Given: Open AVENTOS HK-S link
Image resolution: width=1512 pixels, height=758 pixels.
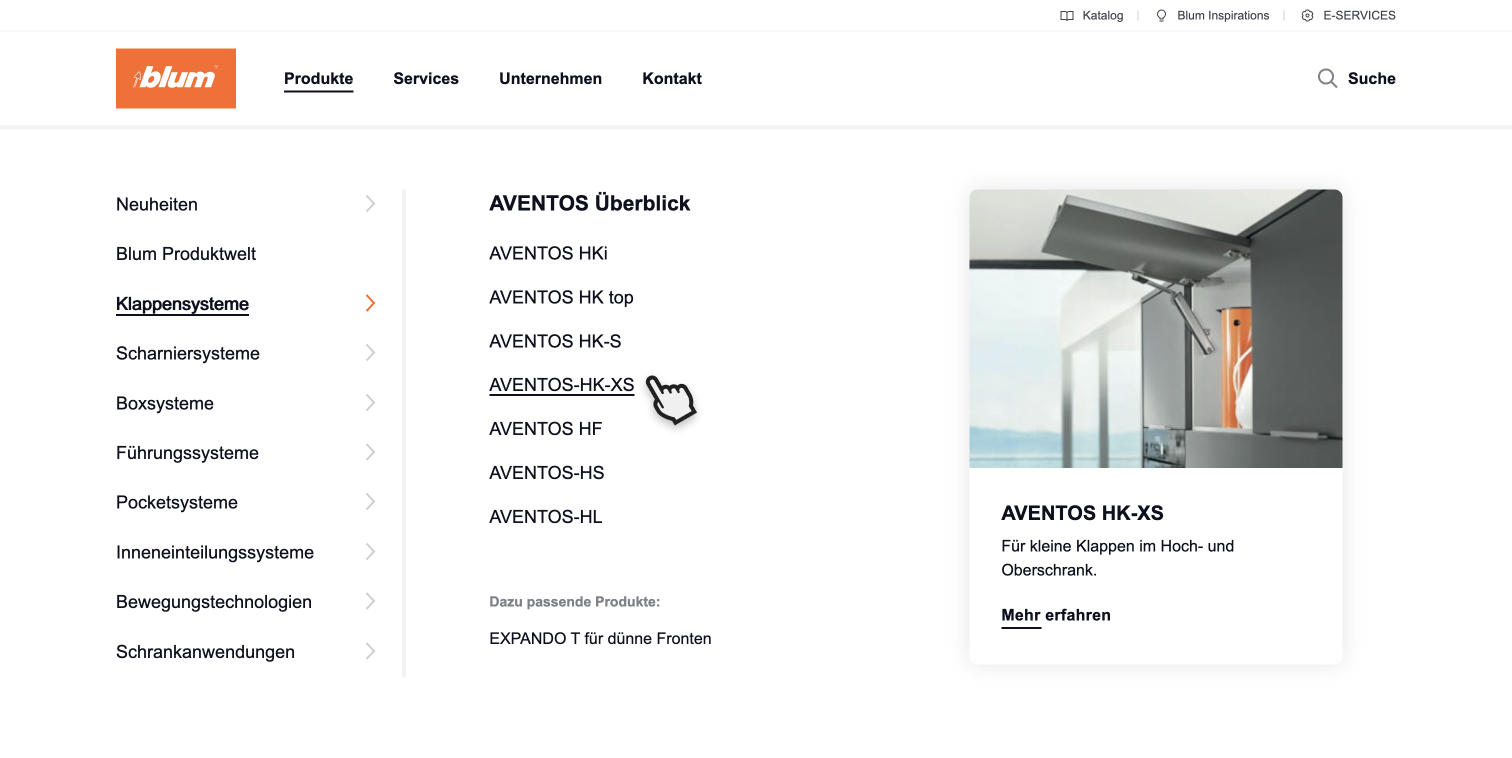Looking at the screenshot, I should (555, 341).
